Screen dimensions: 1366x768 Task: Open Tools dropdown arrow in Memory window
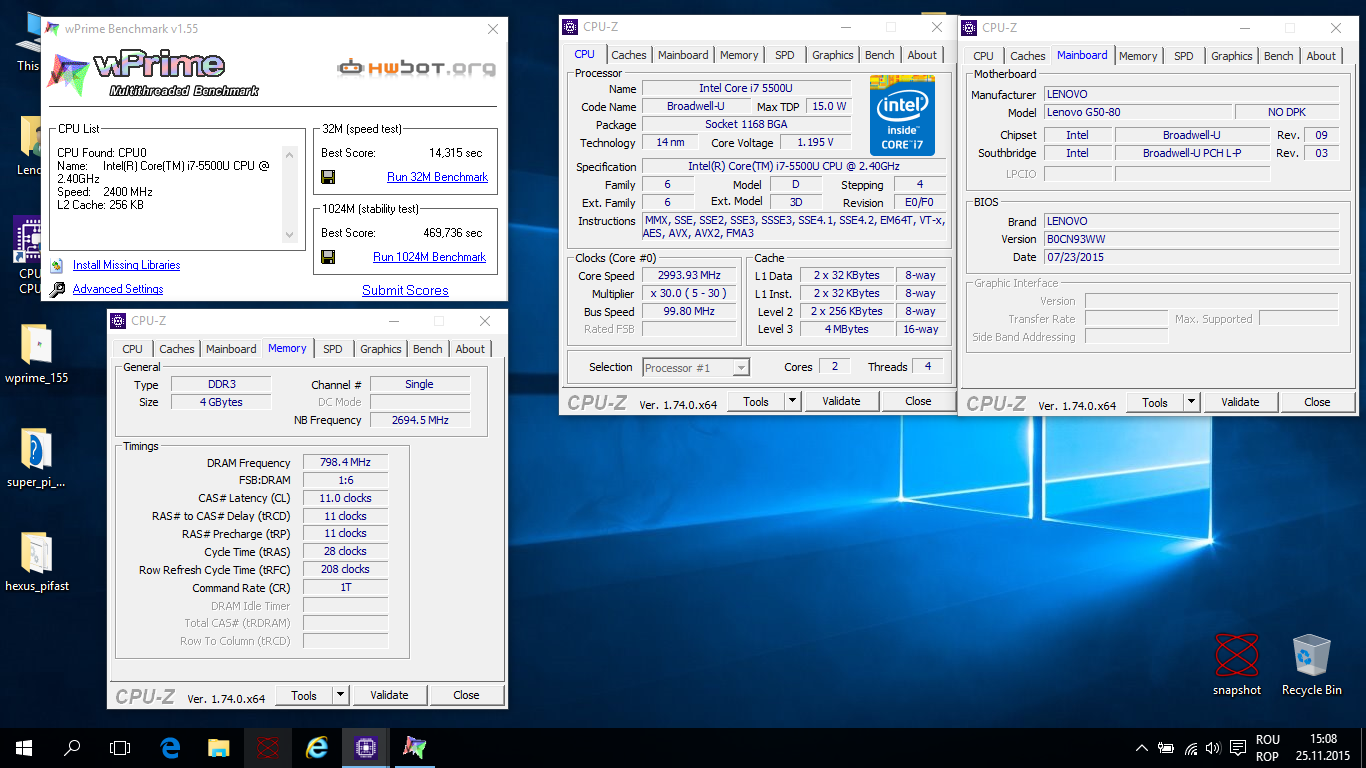[x=340, y=695]
